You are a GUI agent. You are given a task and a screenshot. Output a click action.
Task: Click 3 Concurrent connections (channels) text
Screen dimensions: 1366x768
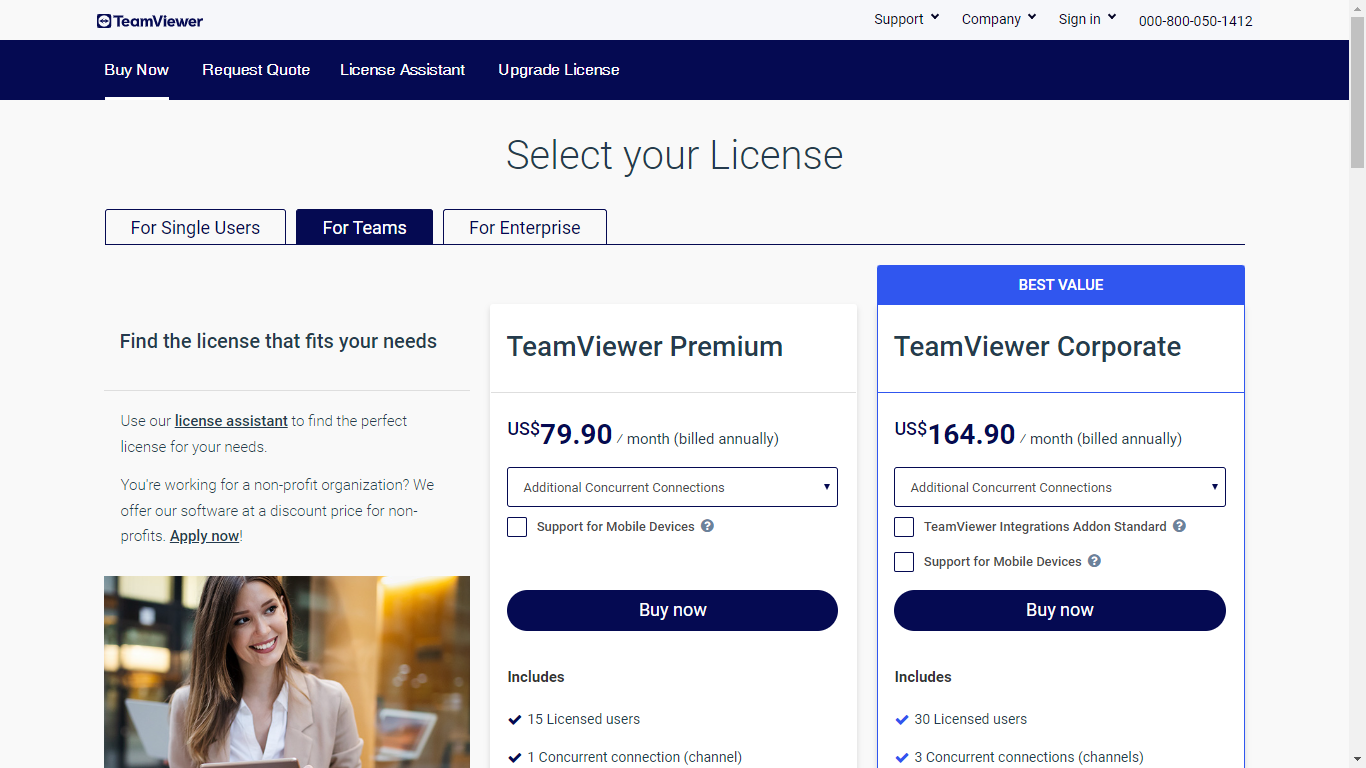tap(1029, 757)
